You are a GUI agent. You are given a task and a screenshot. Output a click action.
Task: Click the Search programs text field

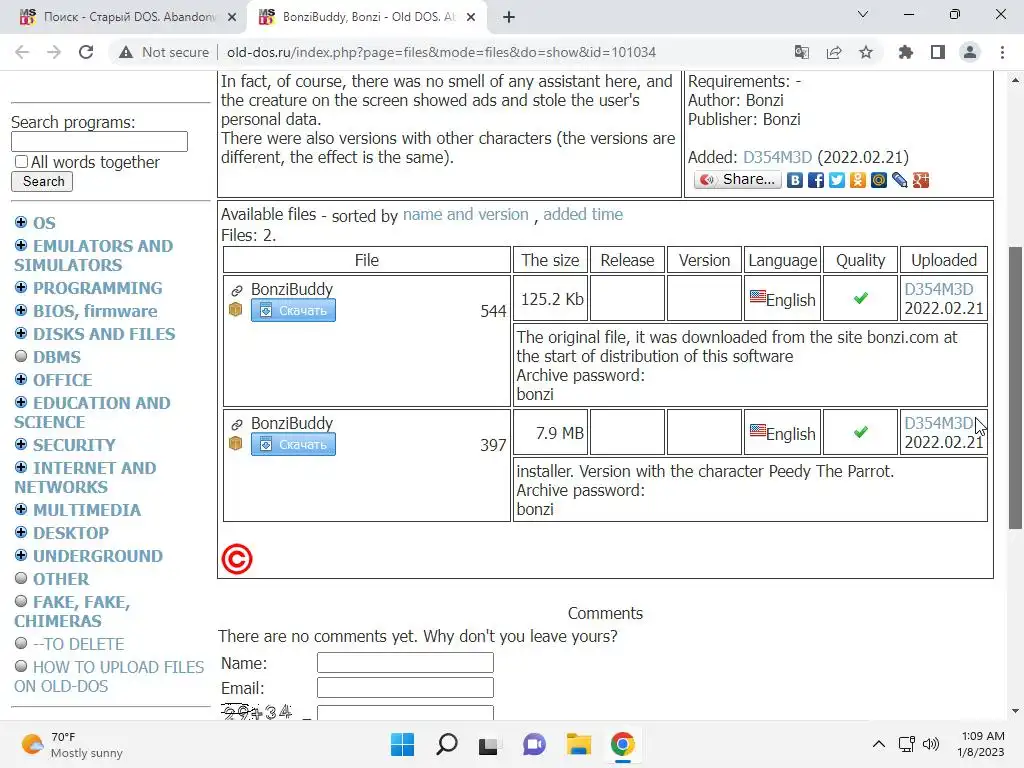pos(99,142)
